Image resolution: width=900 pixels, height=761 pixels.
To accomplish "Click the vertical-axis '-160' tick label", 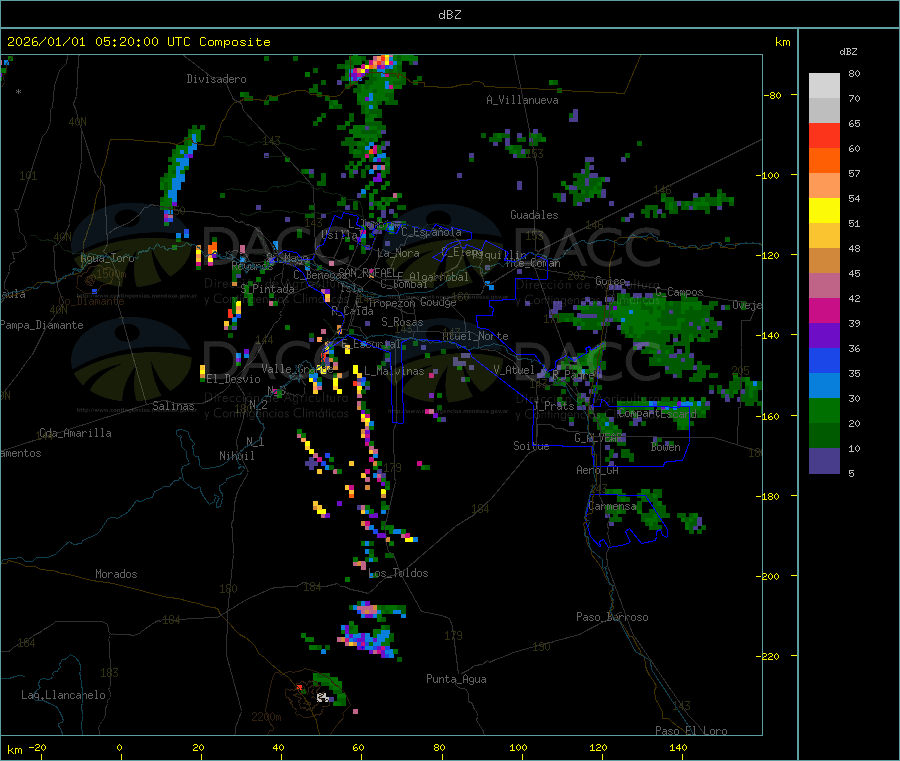I will (770, 416).
